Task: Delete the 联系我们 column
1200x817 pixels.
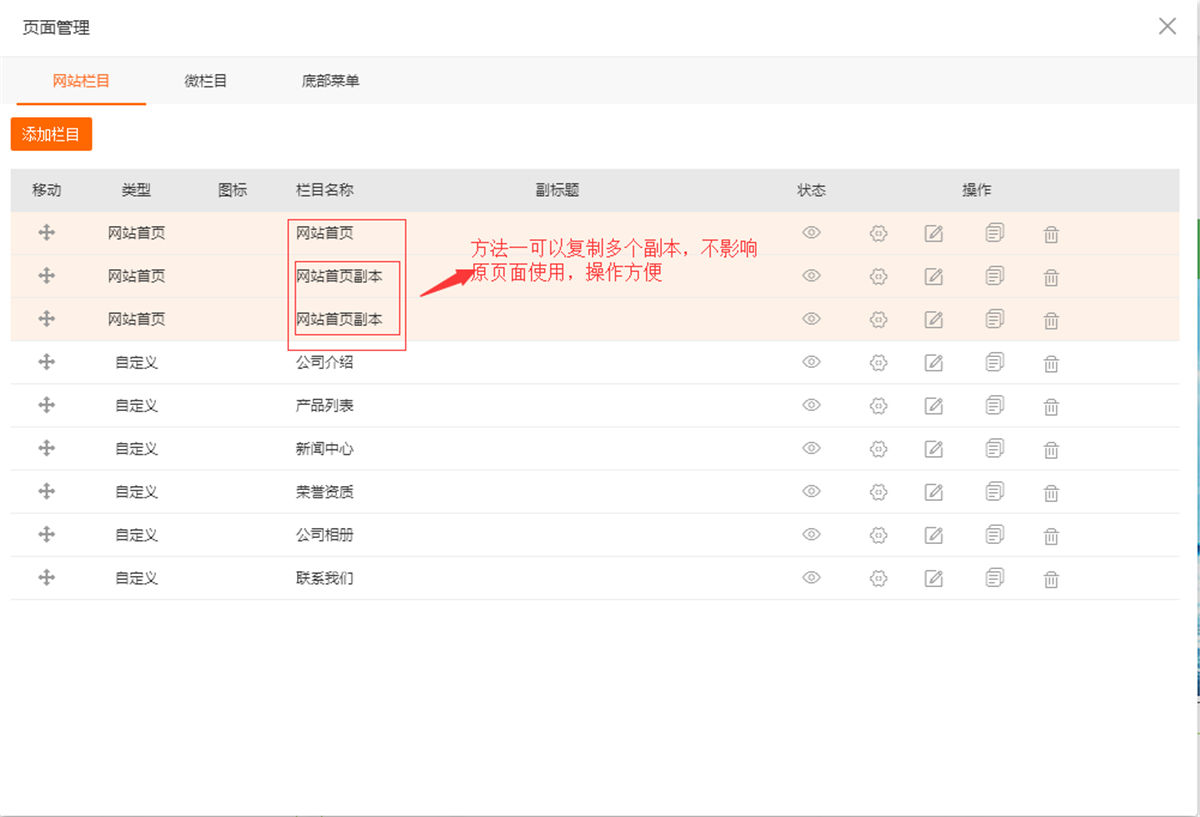Action: (1051, 579)
